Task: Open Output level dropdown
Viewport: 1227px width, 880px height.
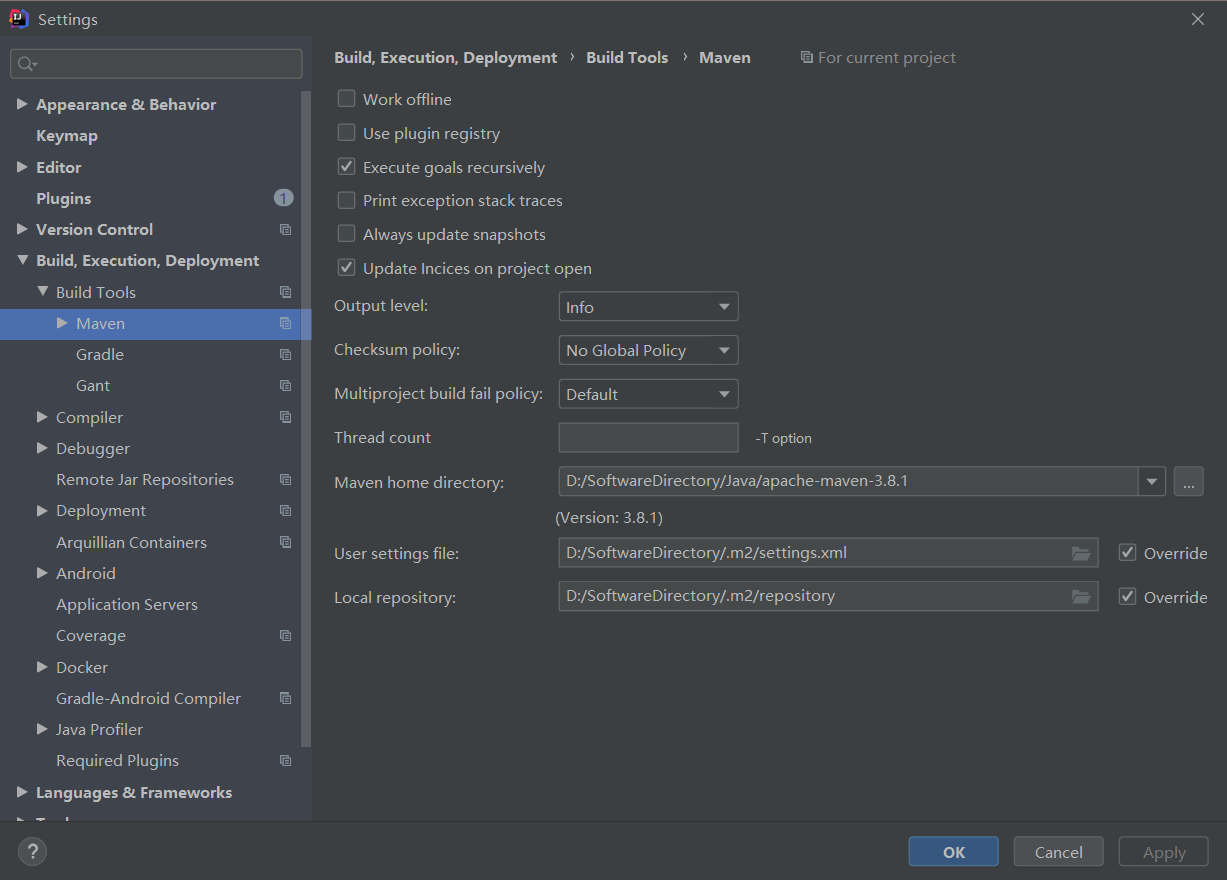Action: pos(648,307)
